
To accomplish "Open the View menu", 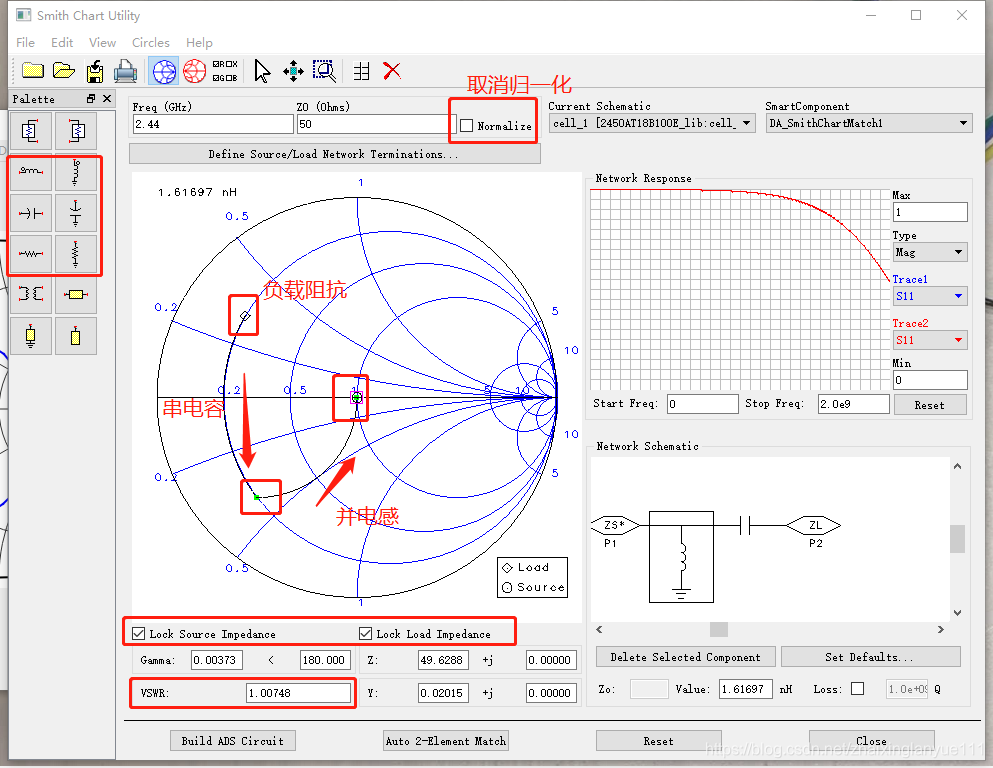I will (103, 42).
